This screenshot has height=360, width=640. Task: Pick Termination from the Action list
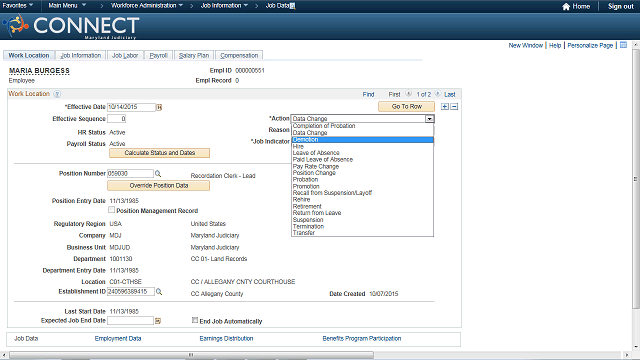click(362, 226)
